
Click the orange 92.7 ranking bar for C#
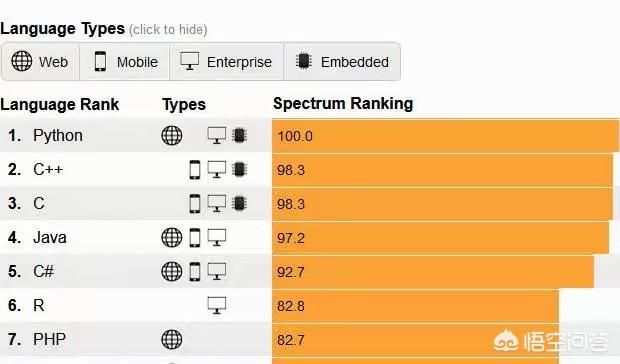[x=433, y=272]
